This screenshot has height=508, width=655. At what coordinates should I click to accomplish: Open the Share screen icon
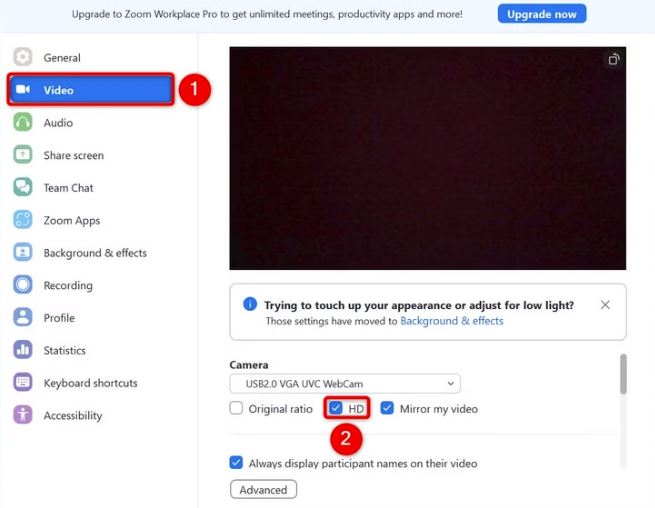coord(23,155)
